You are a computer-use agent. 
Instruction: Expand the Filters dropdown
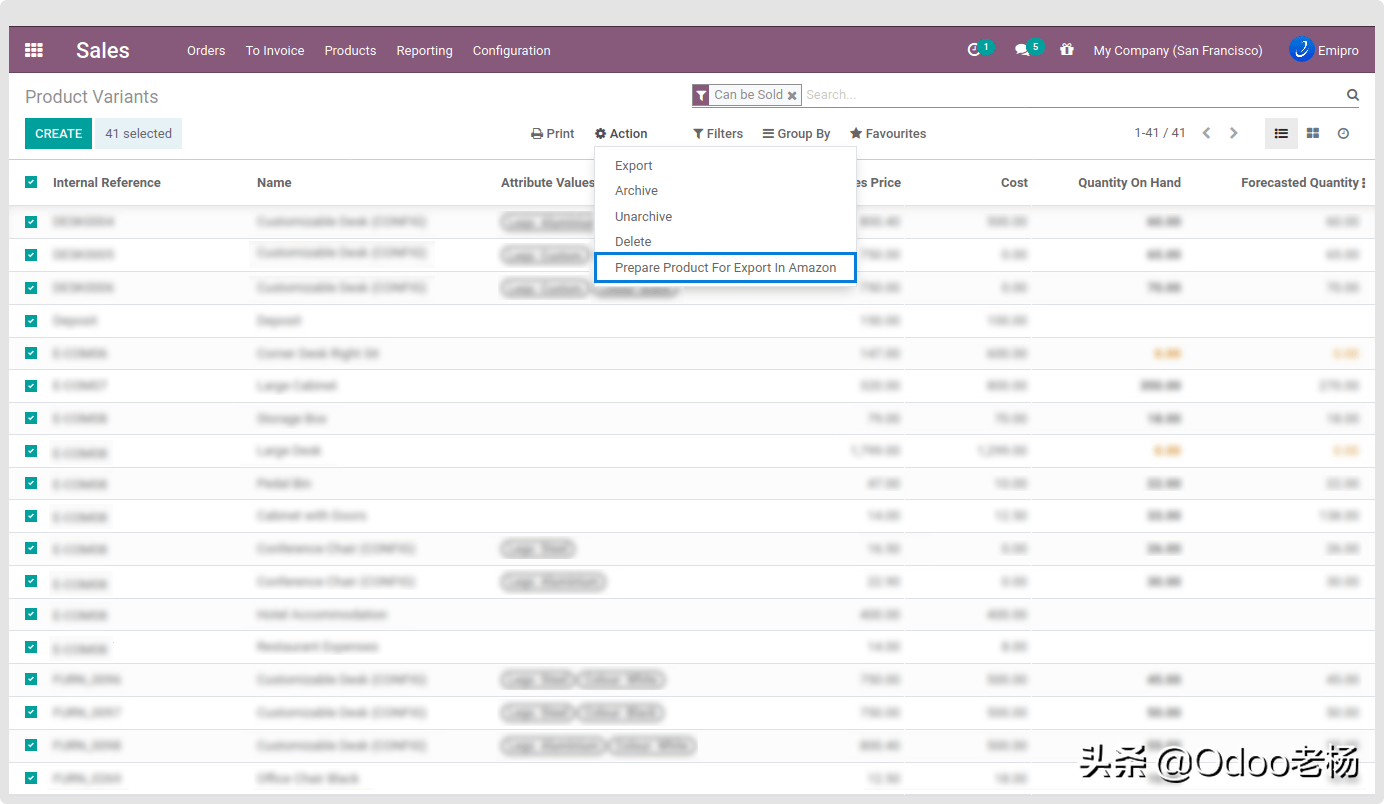(718, 133)
